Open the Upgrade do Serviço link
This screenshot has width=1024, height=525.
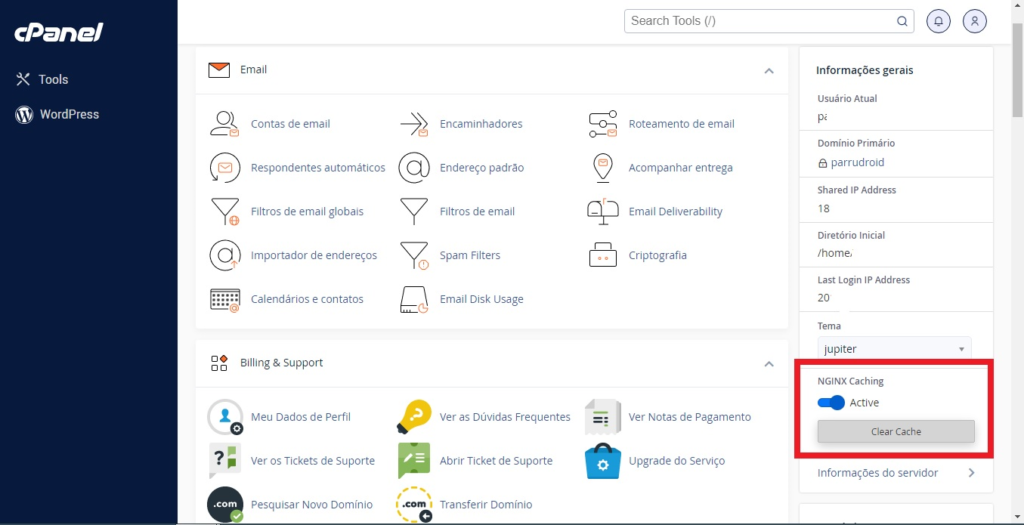[x=677, y=461]
